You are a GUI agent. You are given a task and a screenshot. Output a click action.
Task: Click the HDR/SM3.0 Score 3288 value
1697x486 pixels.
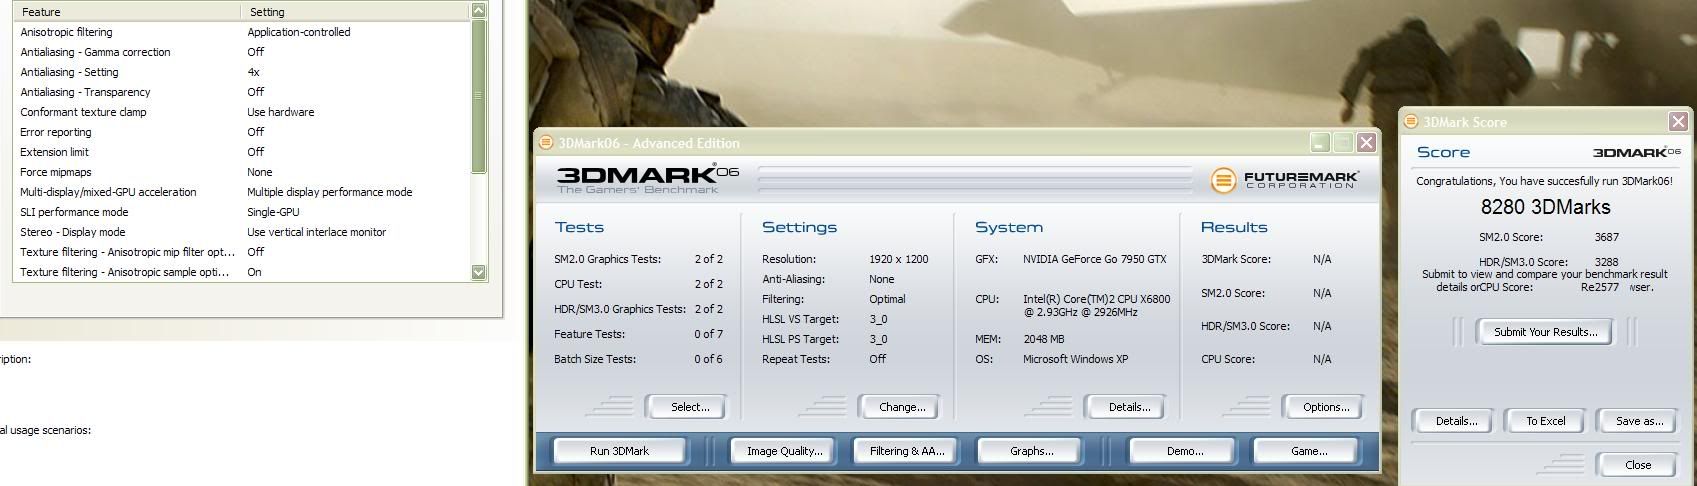(1606, 262)
